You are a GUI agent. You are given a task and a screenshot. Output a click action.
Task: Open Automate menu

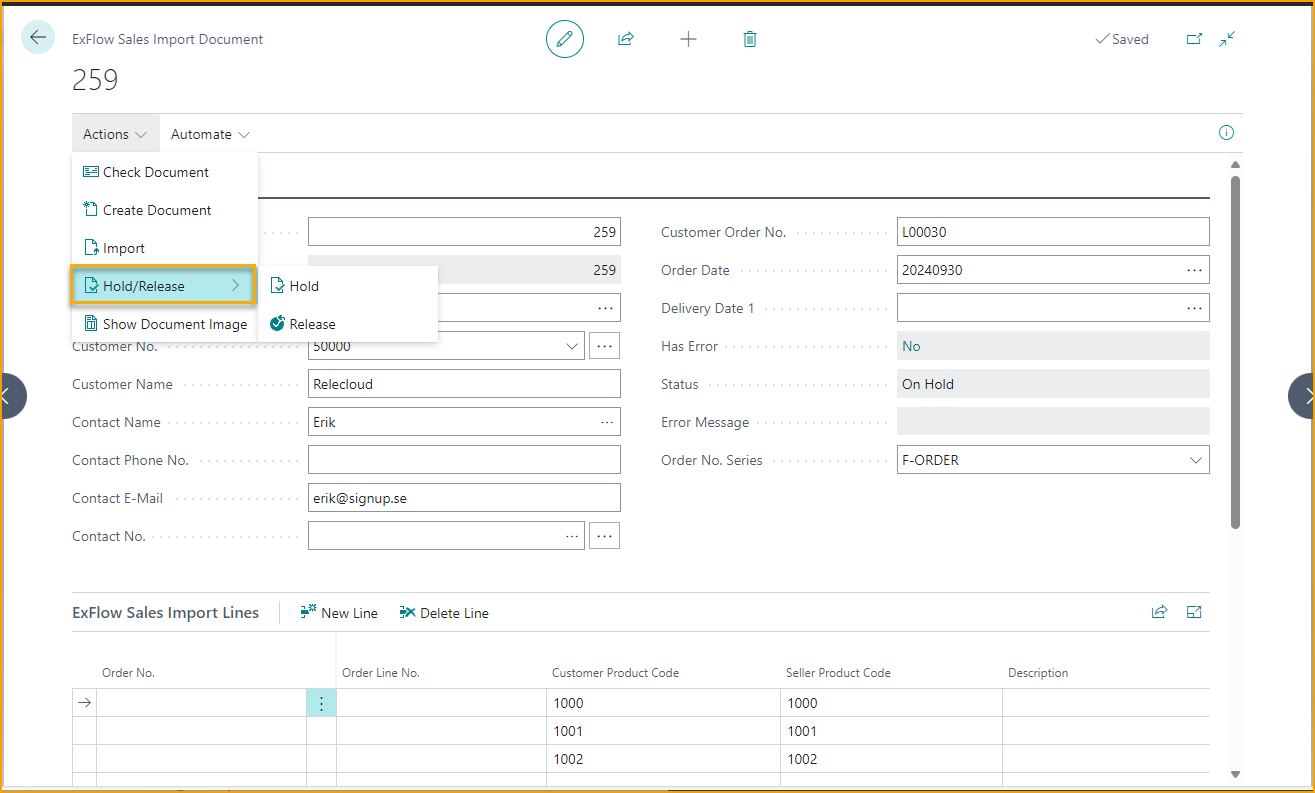point(210,134)
